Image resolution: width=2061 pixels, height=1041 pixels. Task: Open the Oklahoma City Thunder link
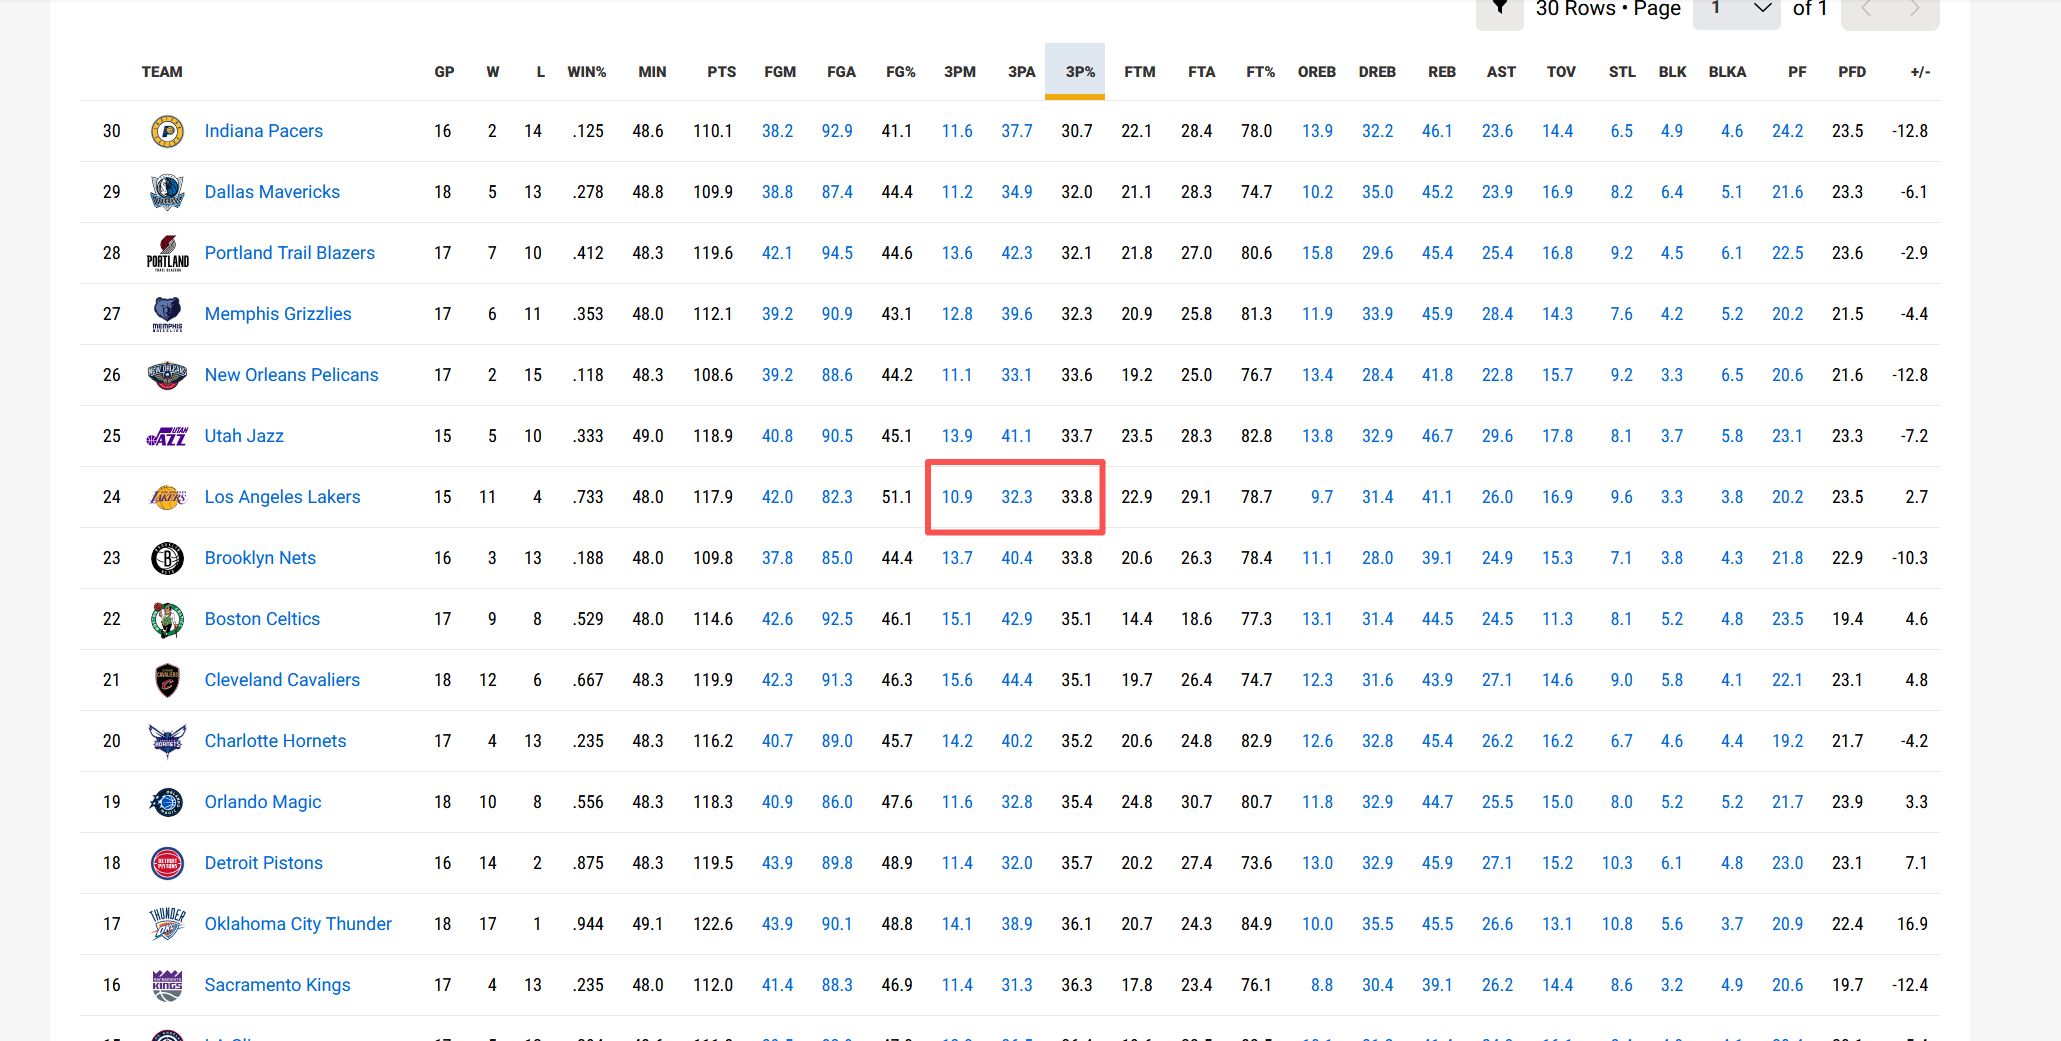pyautogui.click(x=298, y=924)
